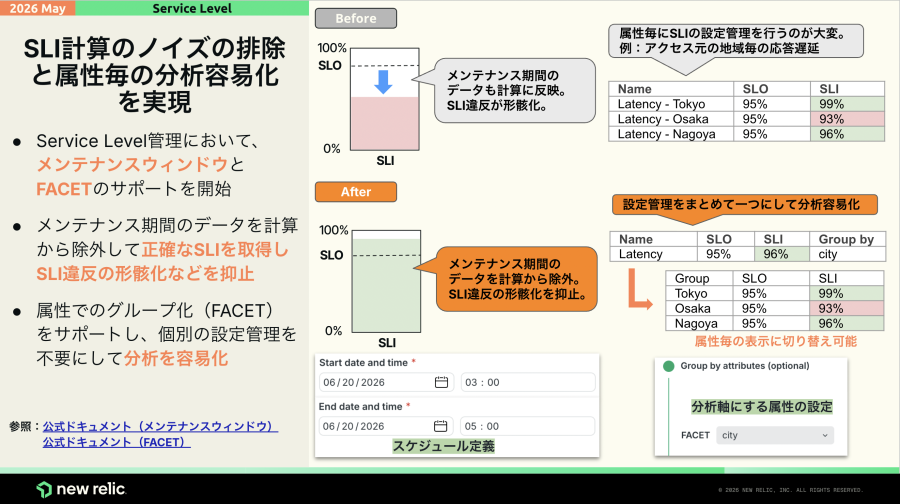Click the start time field 03:00
The height and width of the screenshot is (504, 900).
click(x=528, y=382)
